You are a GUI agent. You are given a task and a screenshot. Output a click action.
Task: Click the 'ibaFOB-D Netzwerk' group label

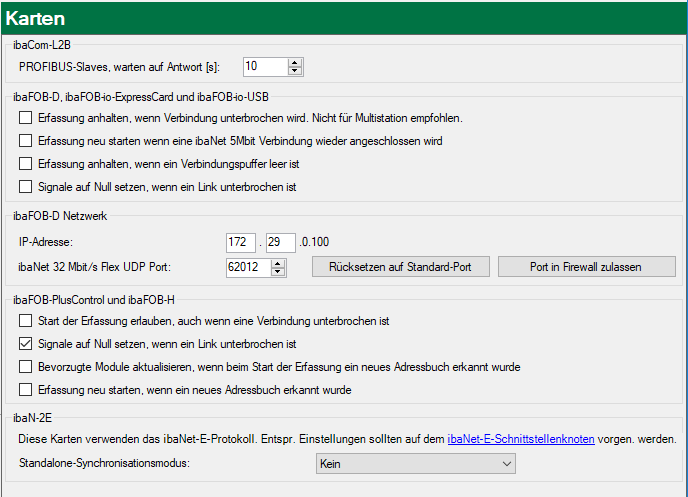(60, 216)
